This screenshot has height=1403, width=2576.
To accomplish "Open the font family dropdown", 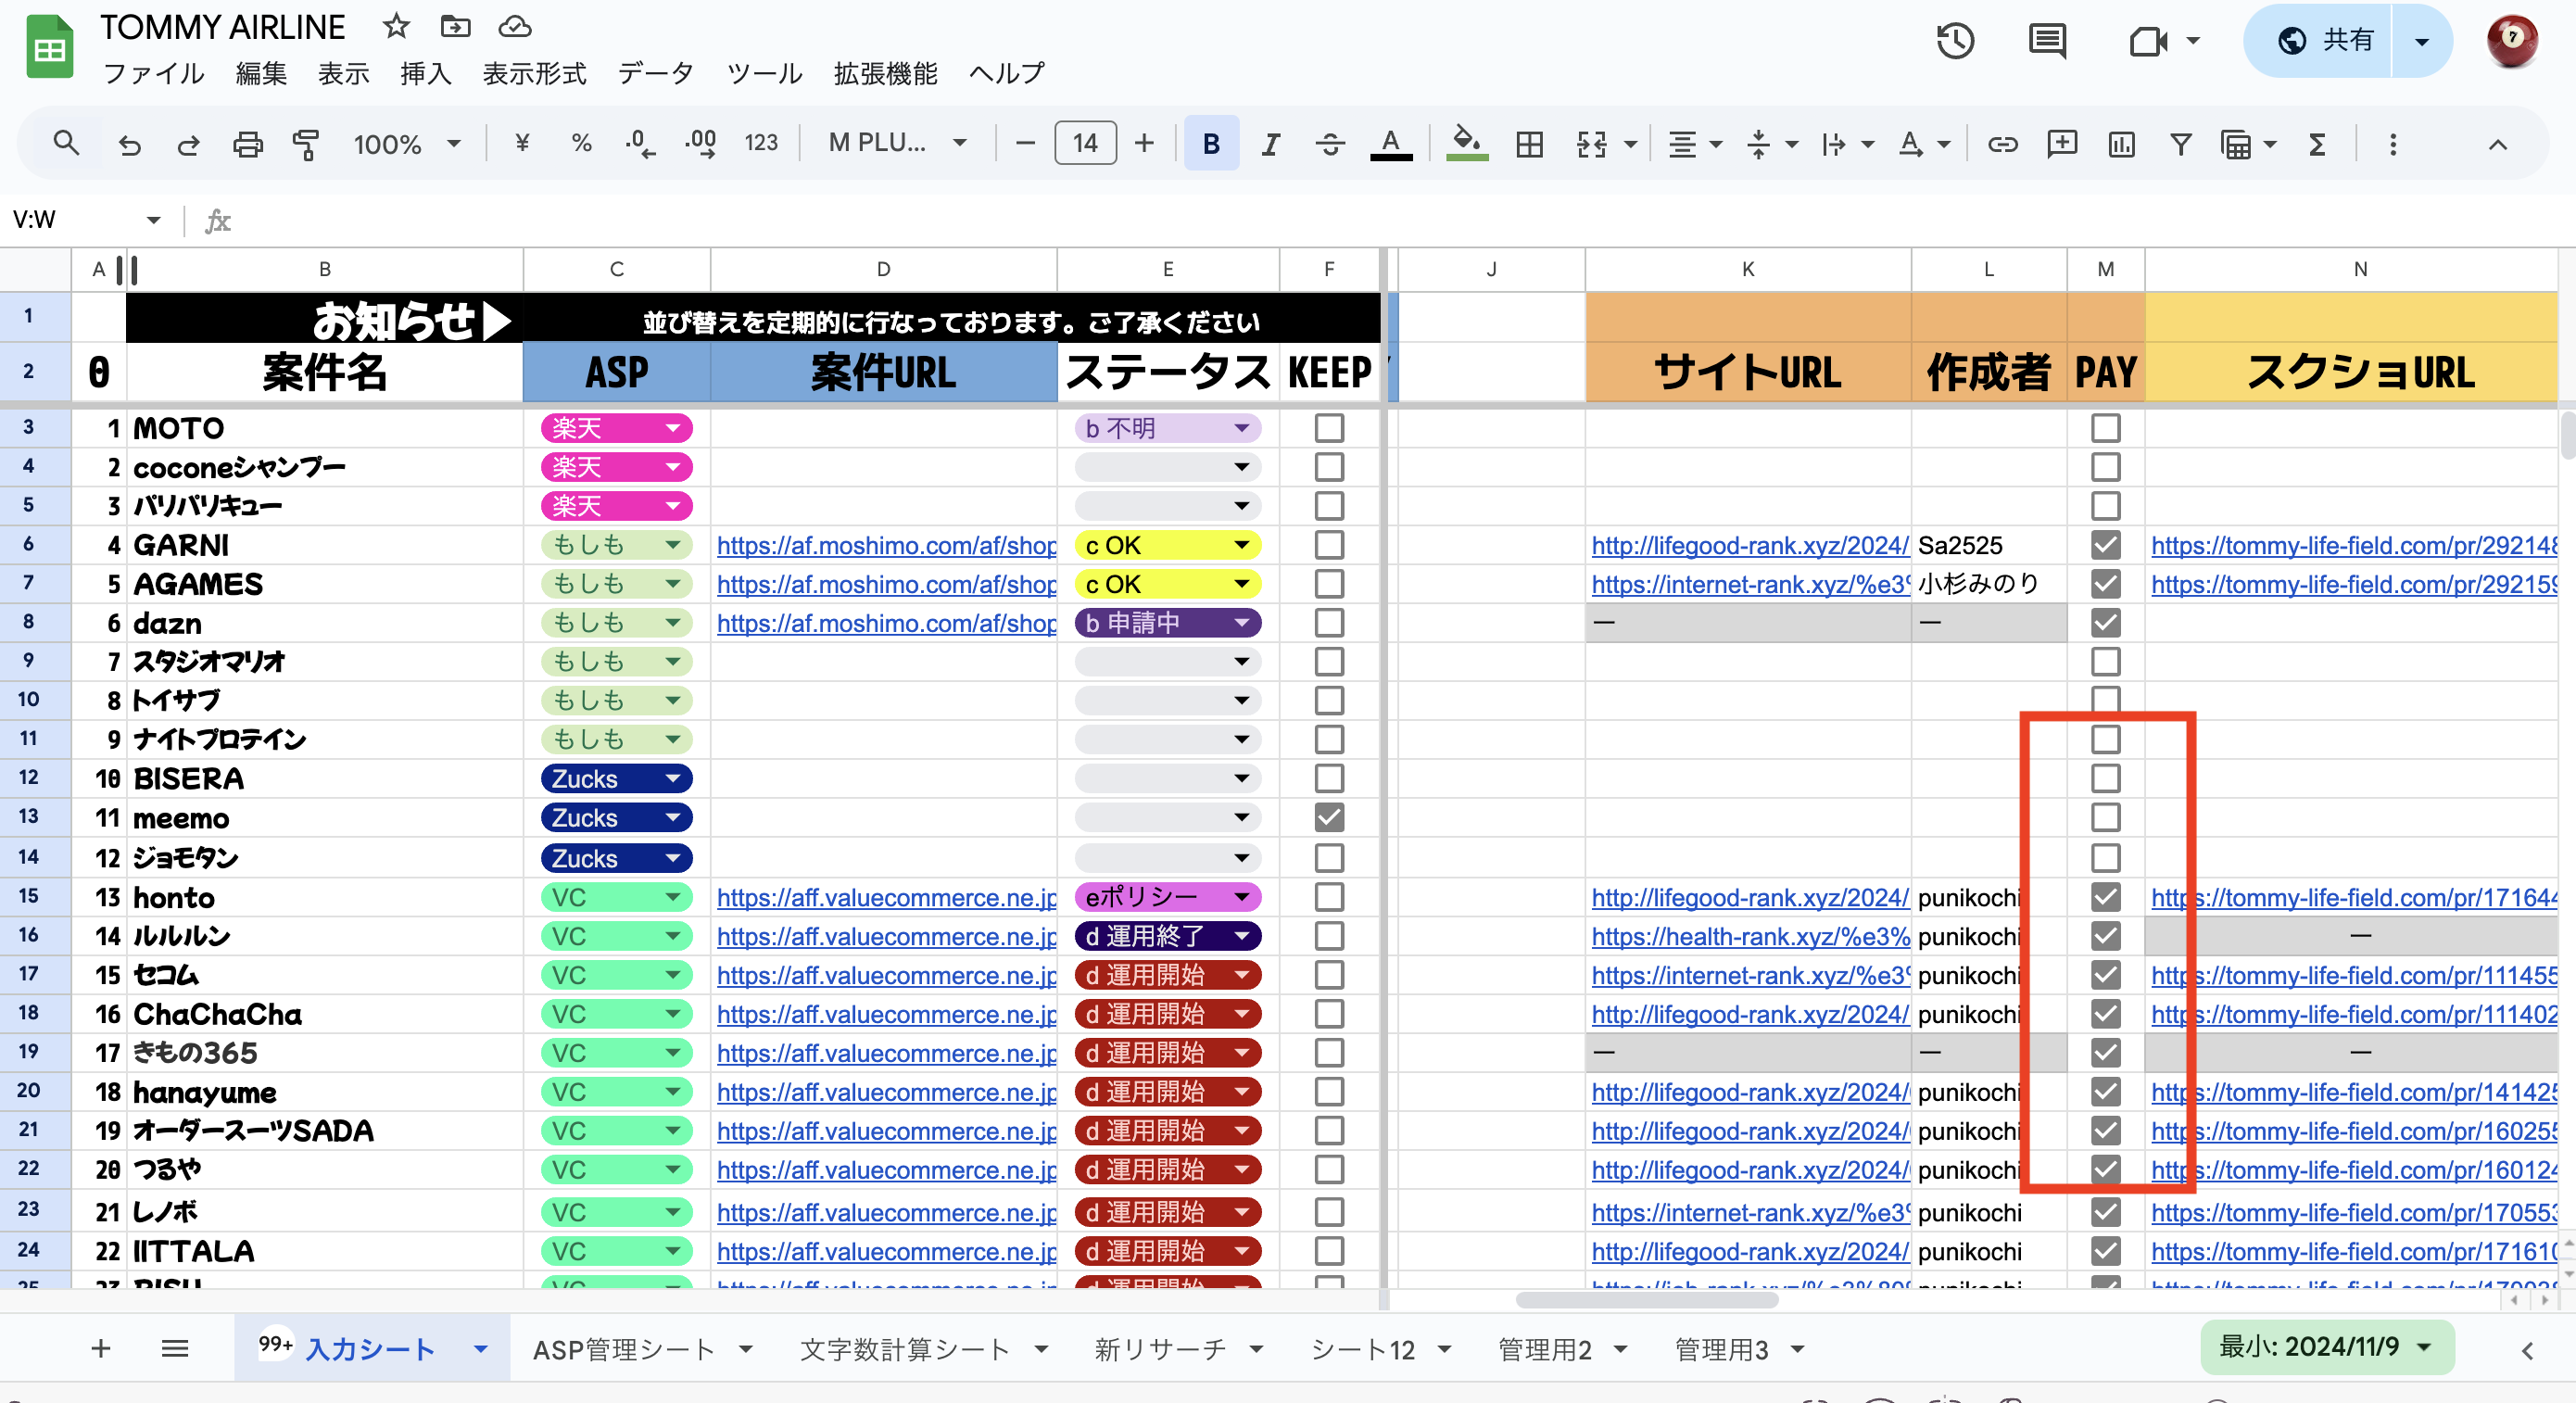I will 897,144.
